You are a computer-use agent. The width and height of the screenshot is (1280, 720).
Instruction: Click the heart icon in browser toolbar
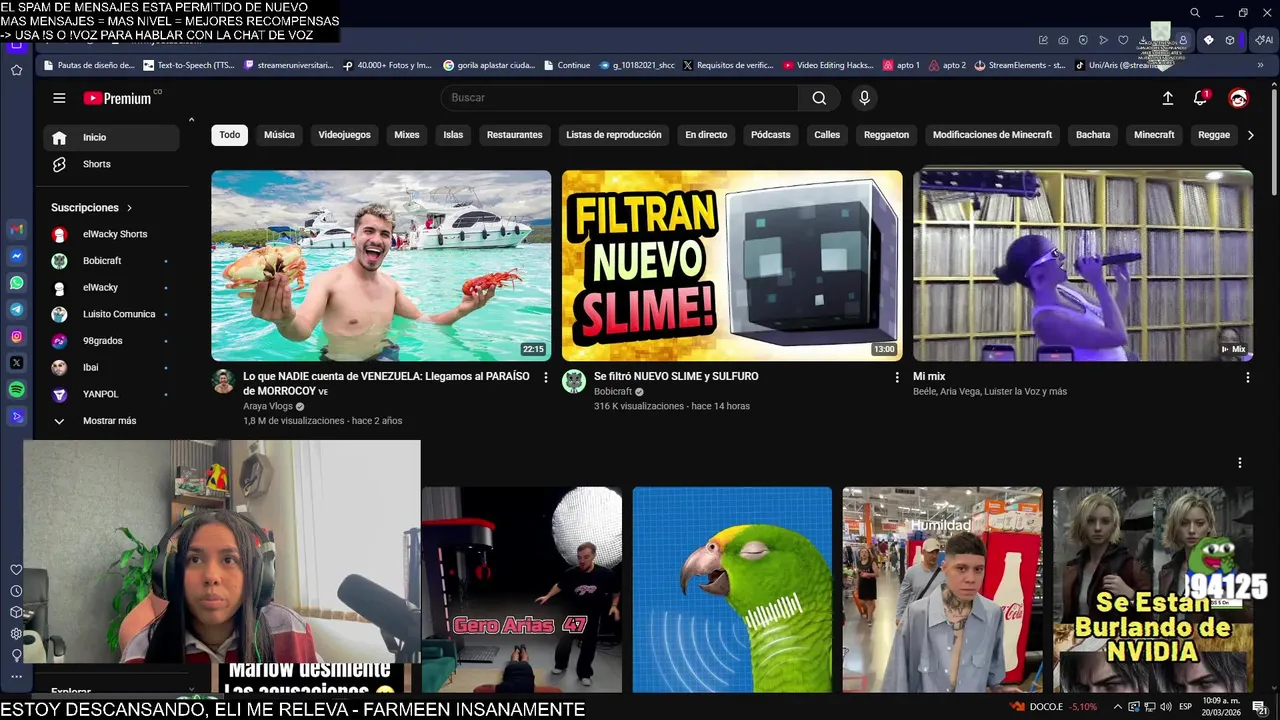pos(1123,40)
